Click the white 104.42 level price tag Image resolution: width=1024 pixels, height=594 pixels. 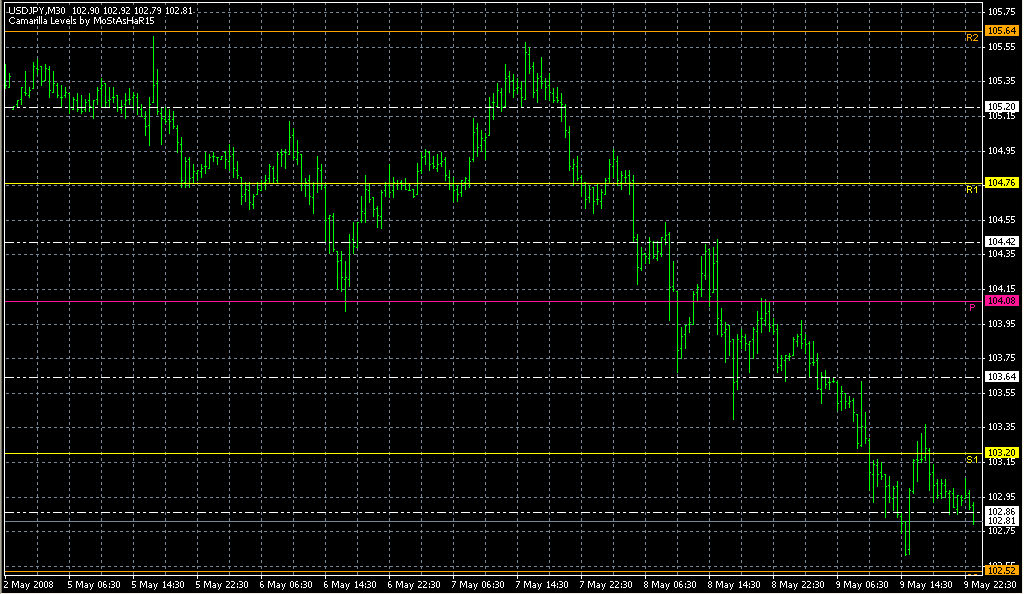coord(1001,242)
